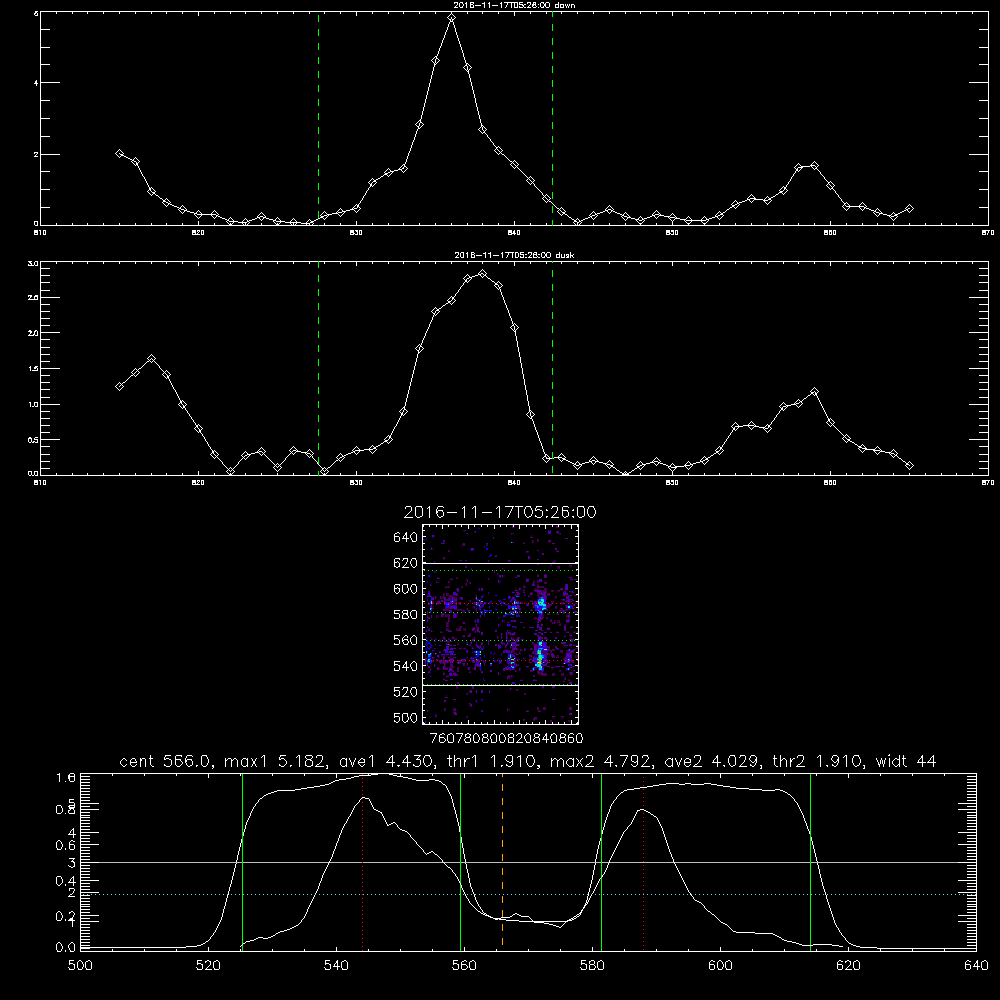1000x1000 pixels.
Task: Click the 'max2 4.792' value
Action: [x=598, y=761]
